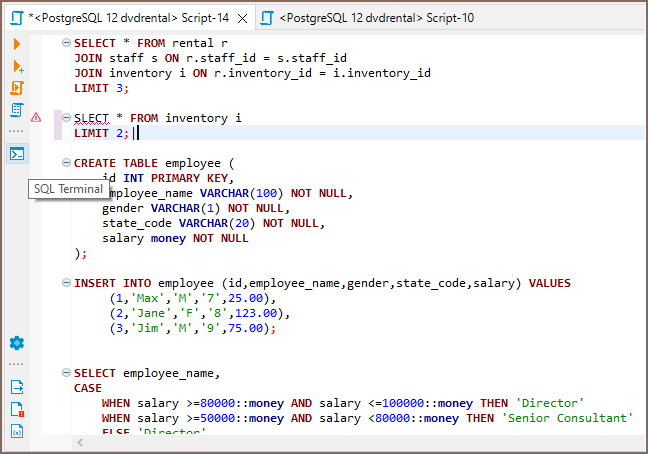
Task: Click the LIMIT 3 line
Action: (x=102, y=88)
